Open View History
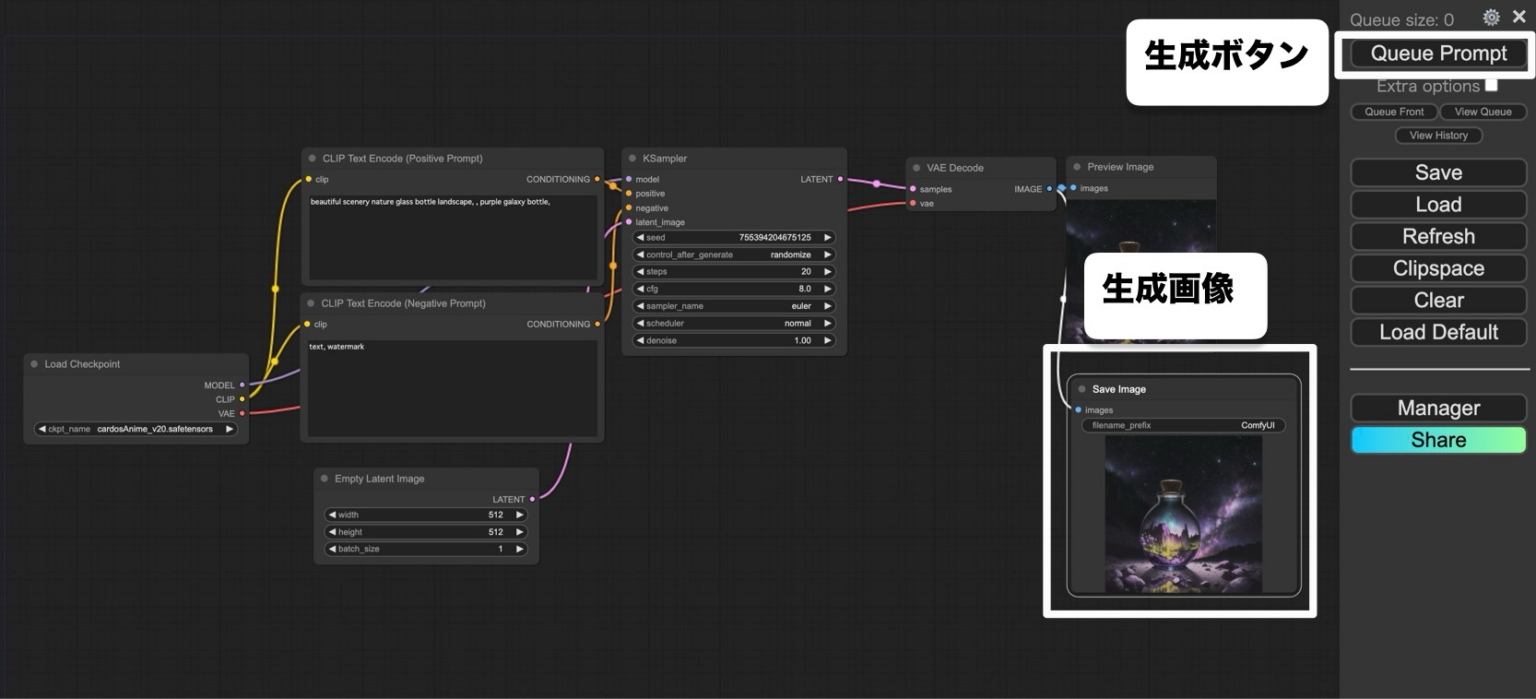This screenshot has width=1536, height=699. [x=1438, y=135]
